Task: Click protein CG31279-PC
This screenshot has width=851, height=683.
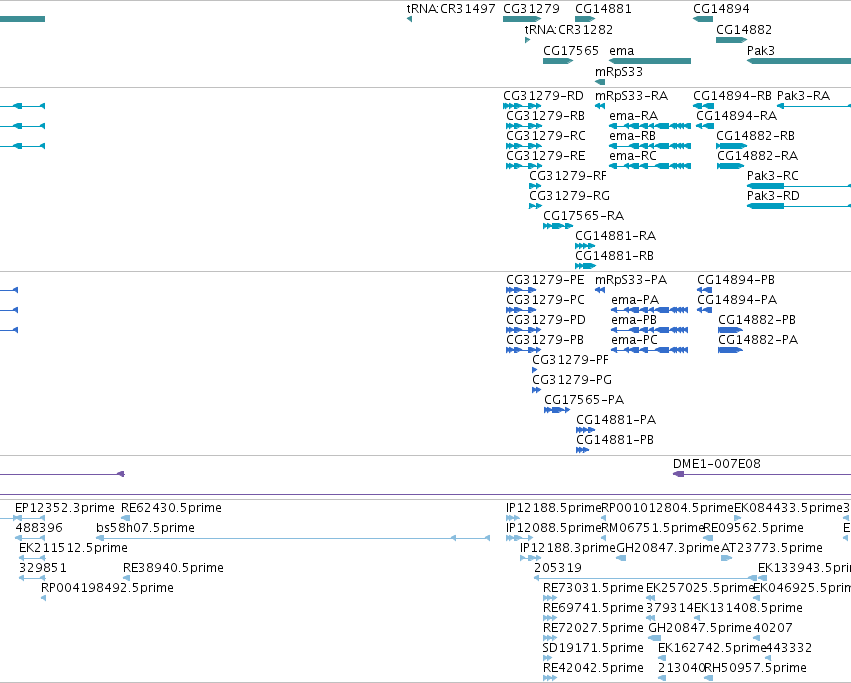Action: [521, 310]
